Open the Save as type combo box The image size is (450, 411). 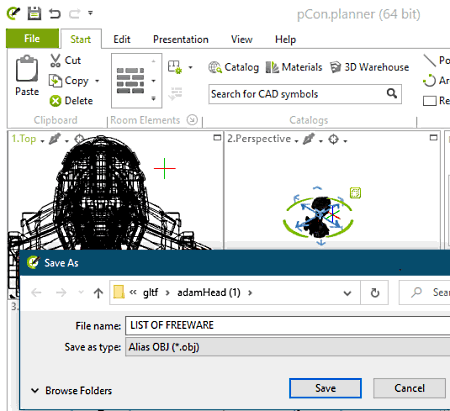(287, 347)
